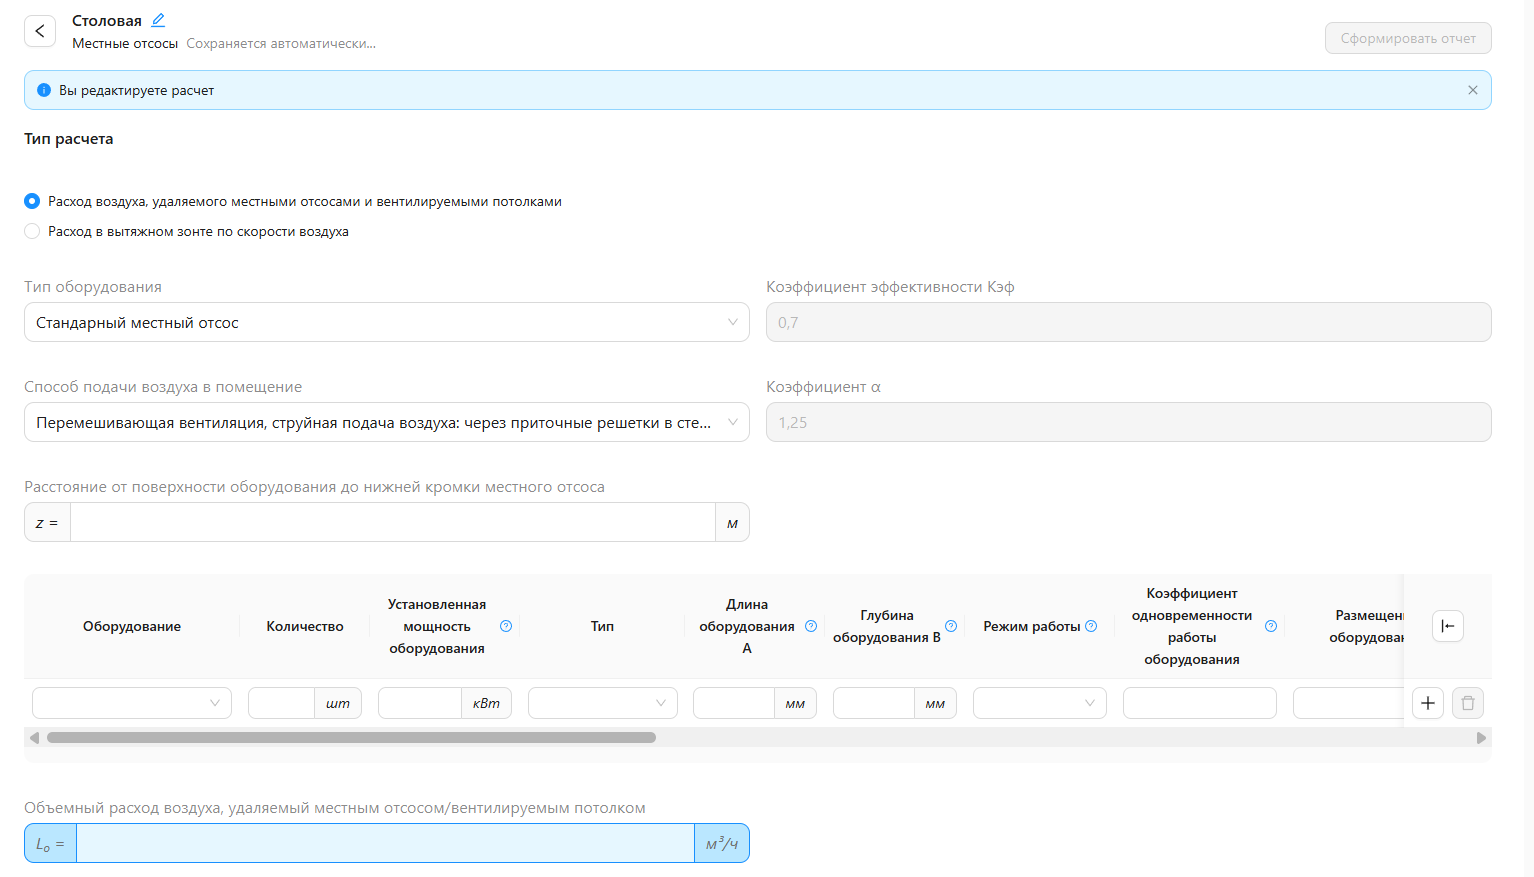Open the Оборудование dropdown in table row
Viewport: 1534px width, 877px height.
click(131, 703)
